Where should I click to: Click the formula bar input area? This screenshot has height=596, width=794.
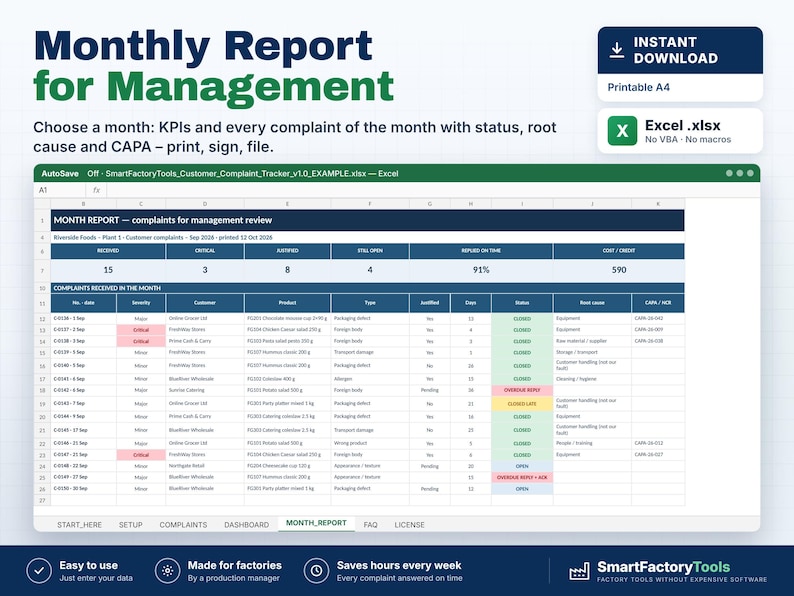[x=433, y=190]
